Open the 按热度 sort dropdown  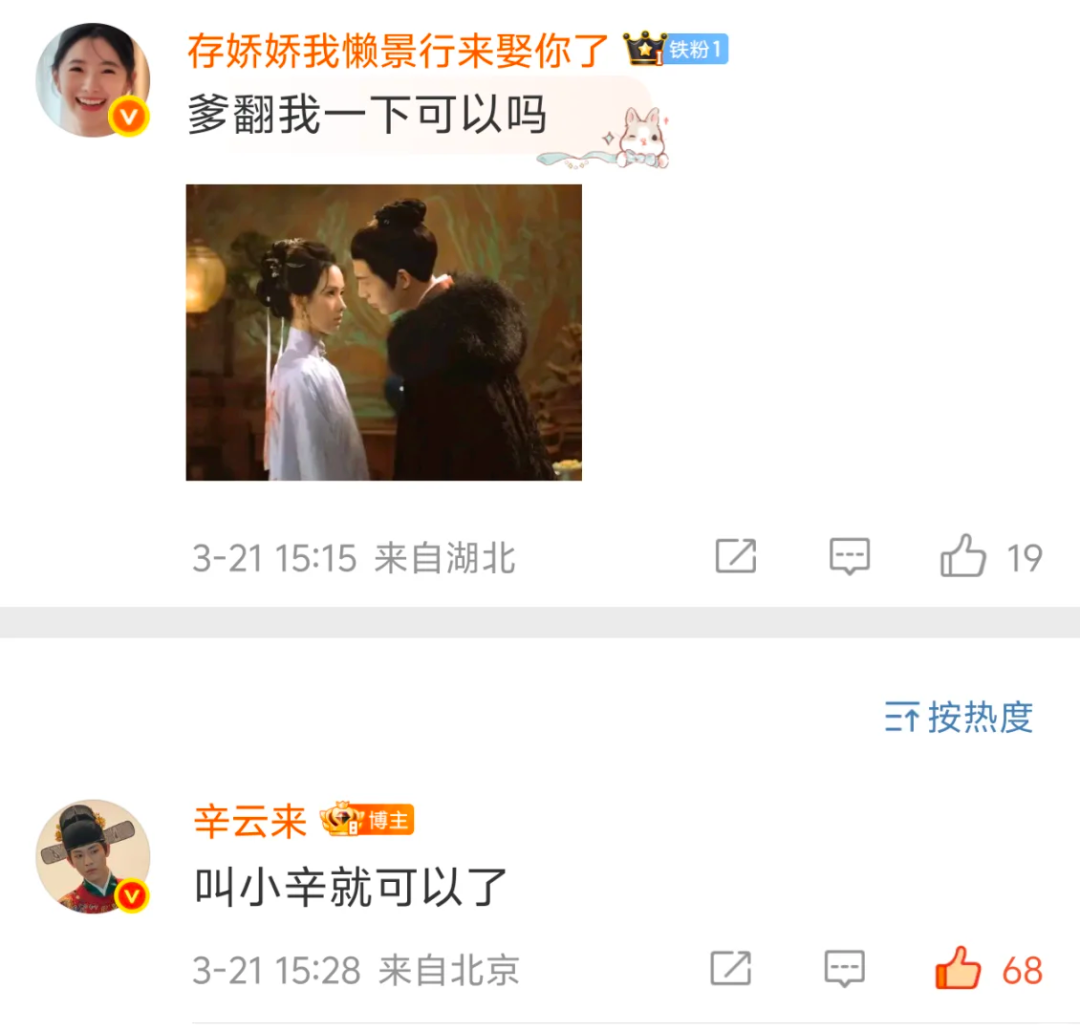pyautogui.click(x=959, y=717)
